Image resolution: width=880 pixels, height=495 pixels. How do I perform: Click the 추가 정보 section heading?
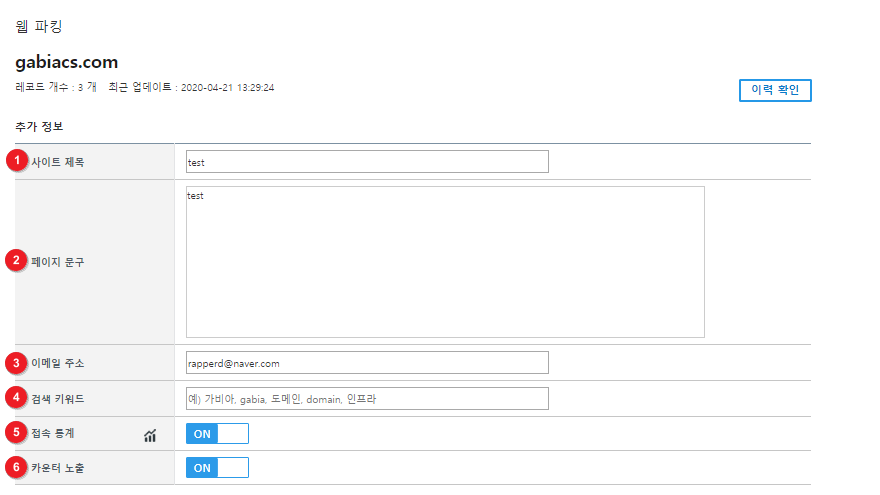click(39, 126)
